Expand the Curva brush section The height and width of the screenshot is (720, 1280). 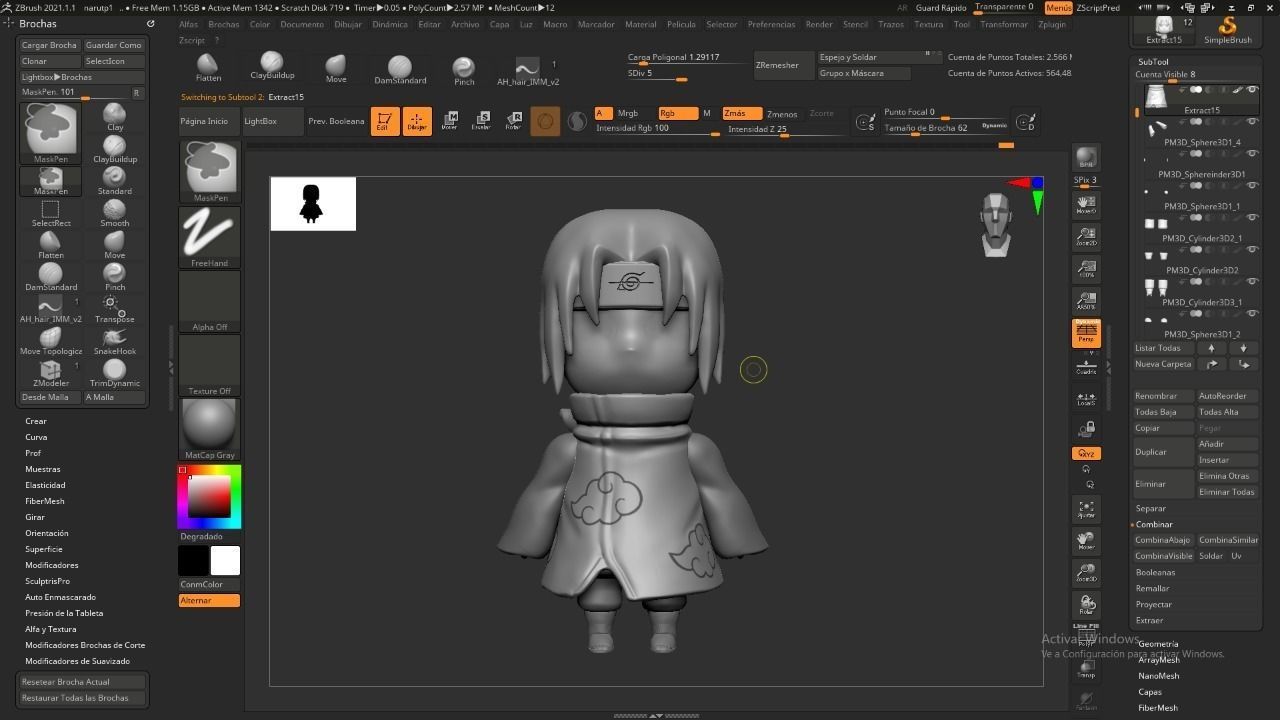pyautogui.click(x=36, y=437)
